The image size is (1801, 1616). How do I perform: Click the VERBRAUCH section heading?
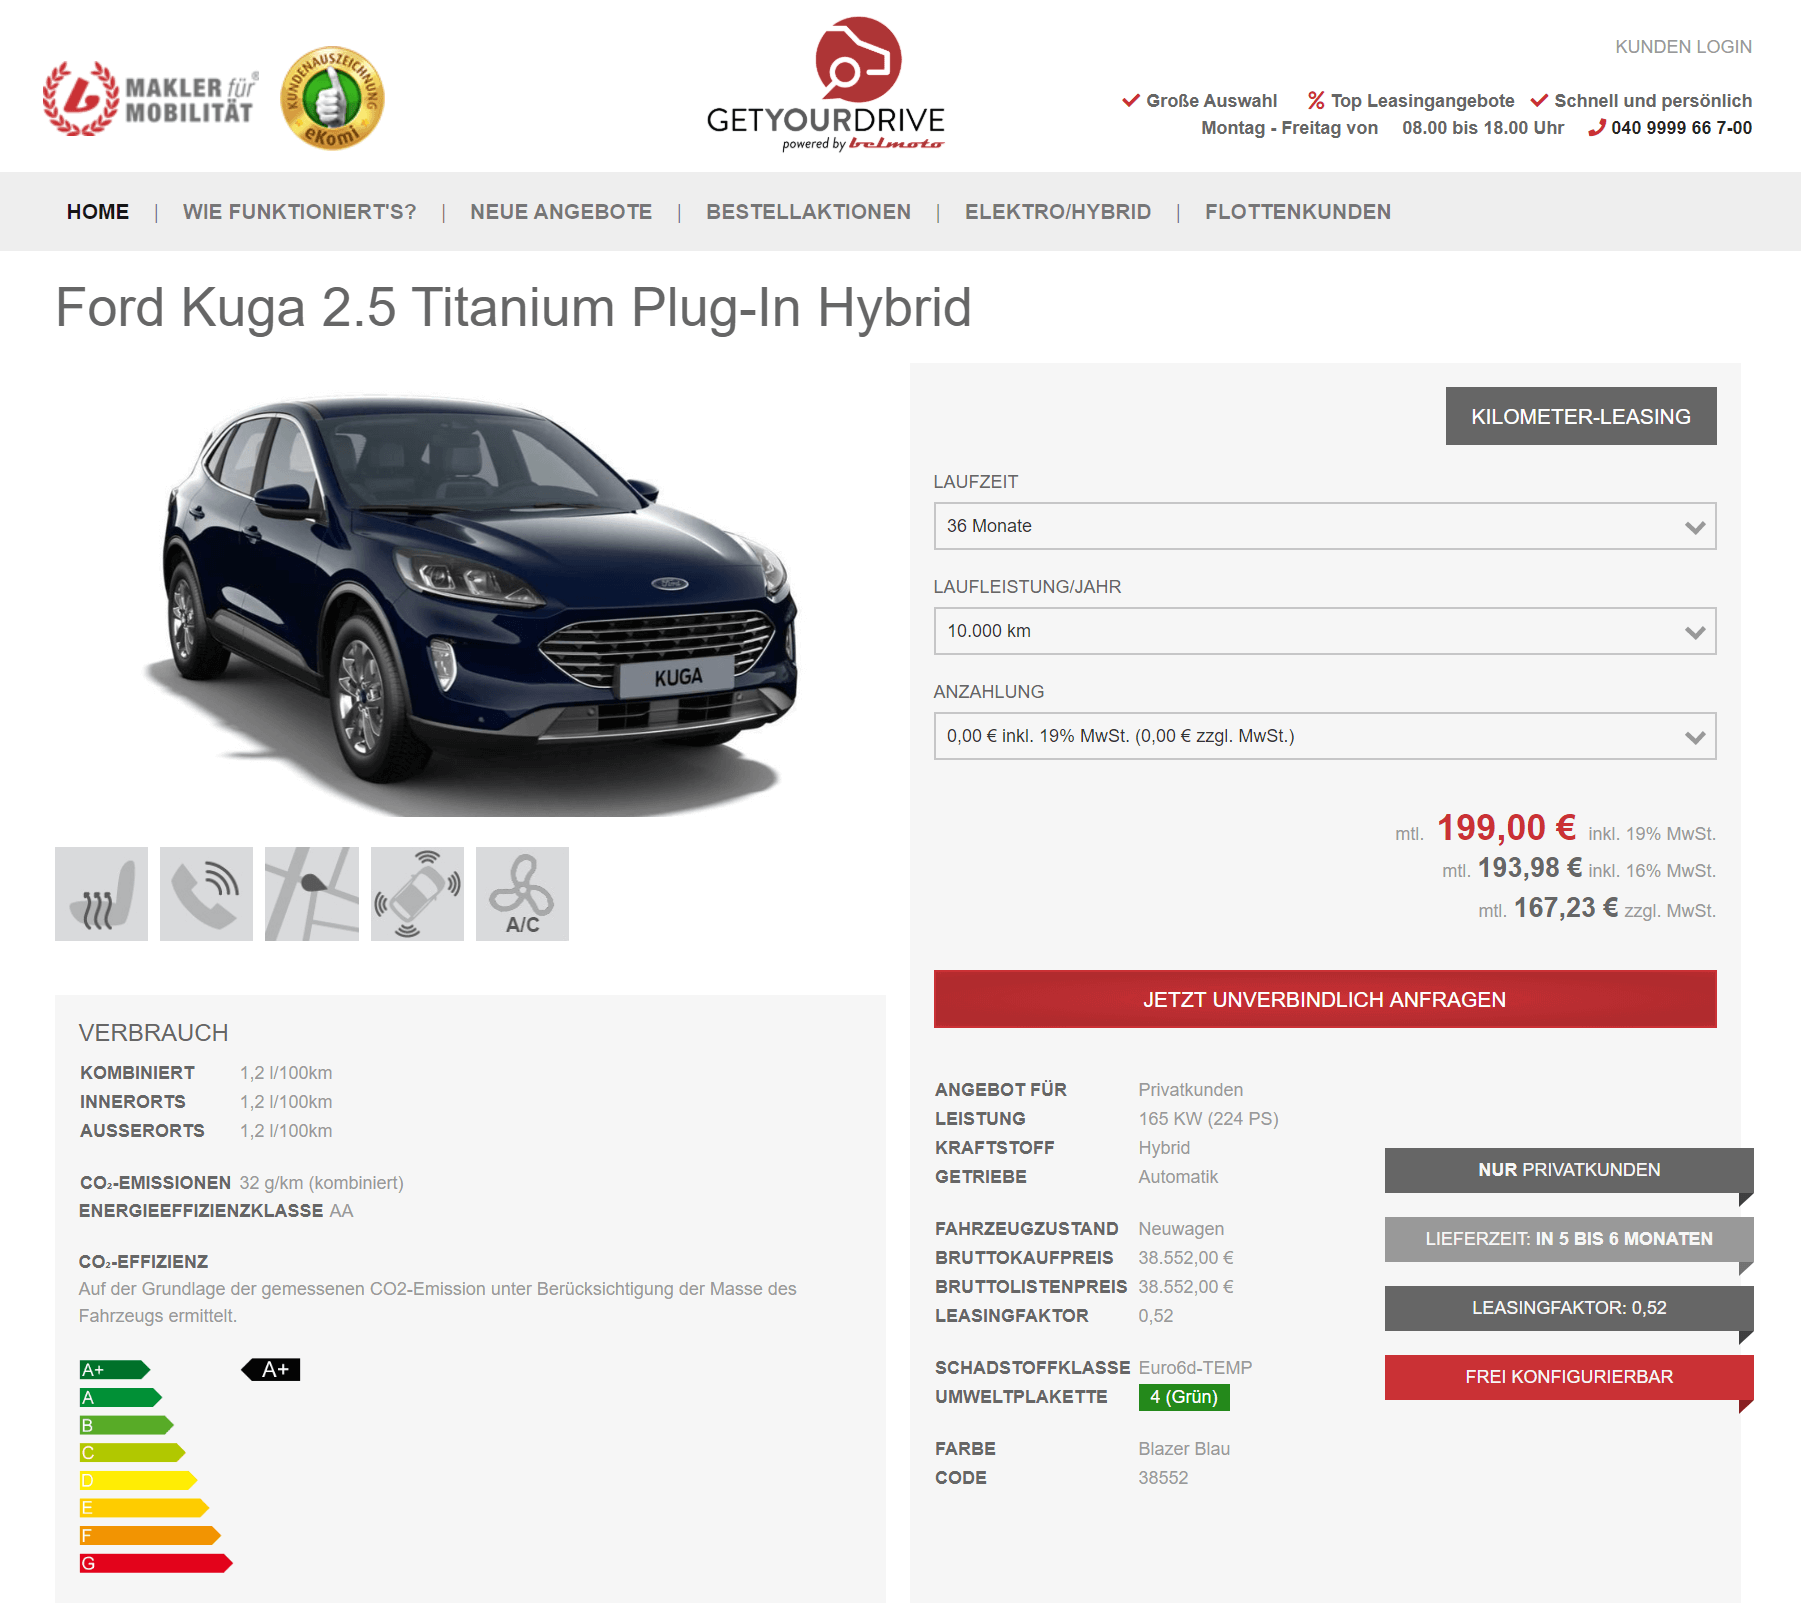[154, 1033]
